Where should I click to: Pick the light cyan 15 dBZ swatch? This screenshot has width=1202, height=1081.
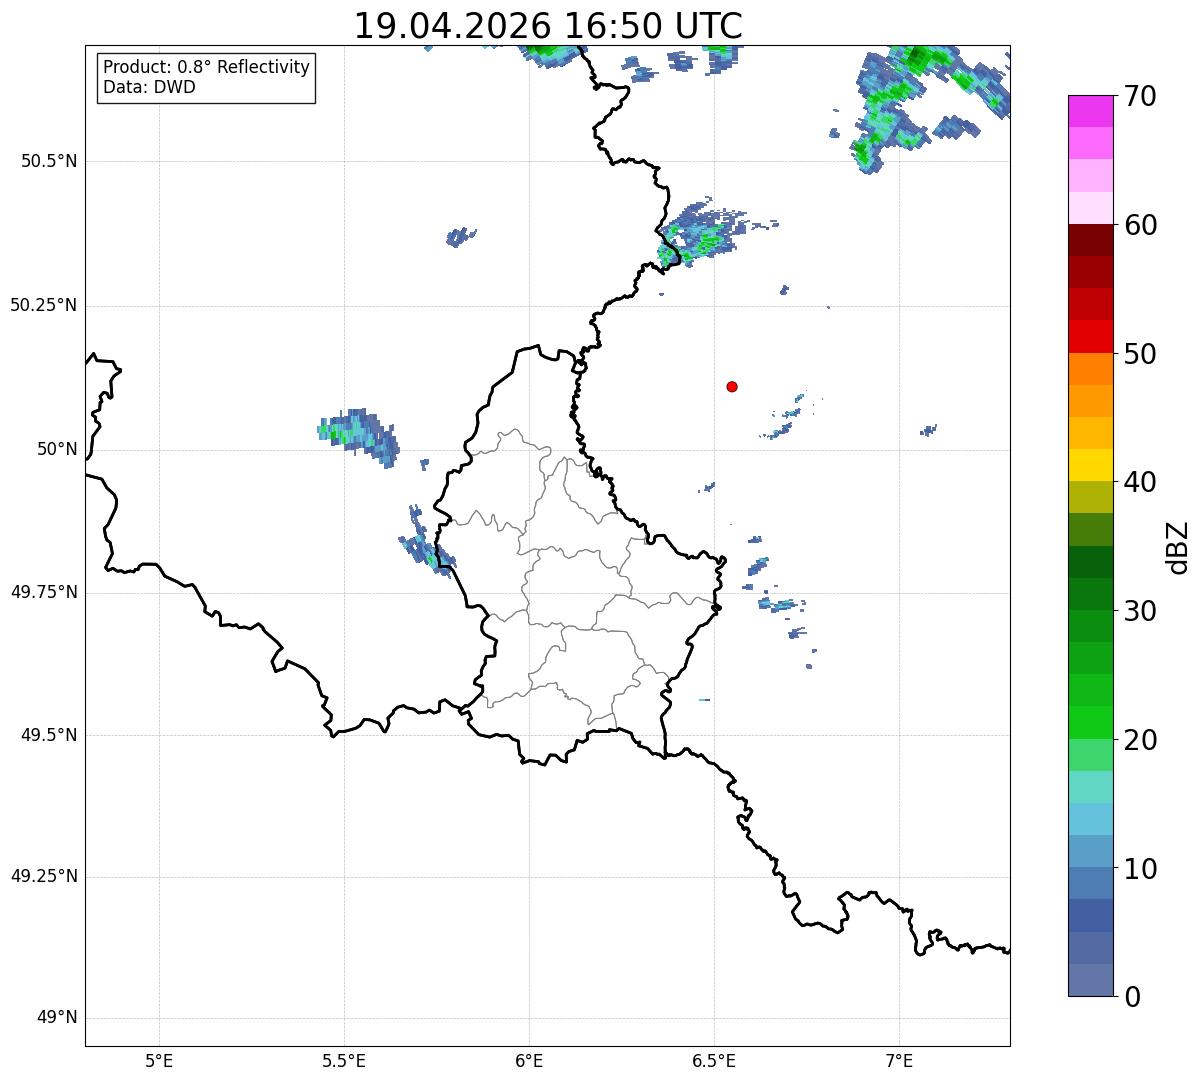tap(1090, 787)
